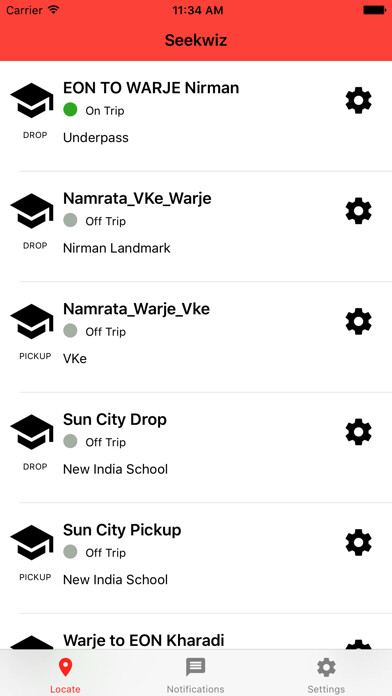Tap the Wi-Fi icon in status bar
This screenshot has width=392, height=696.
(53, 10)
